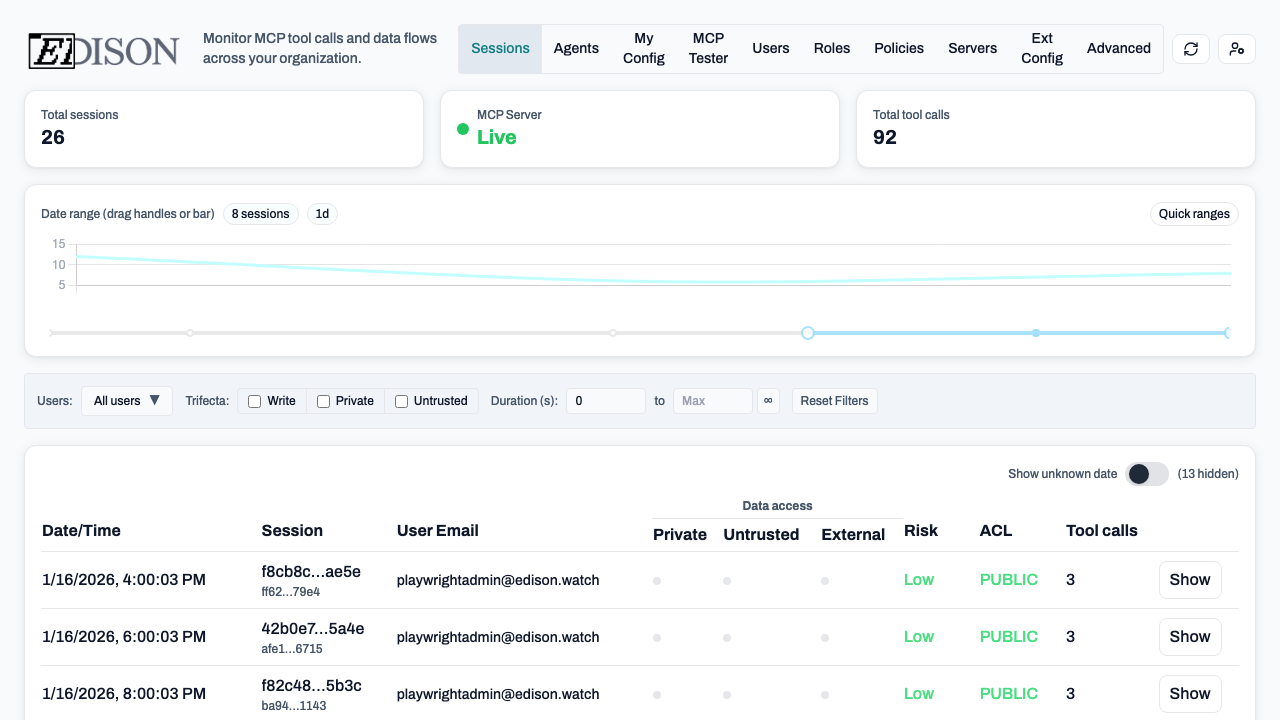Switch to the Agents tab
This screenshot has height=720, width=1280.
(x=576, y=49)
